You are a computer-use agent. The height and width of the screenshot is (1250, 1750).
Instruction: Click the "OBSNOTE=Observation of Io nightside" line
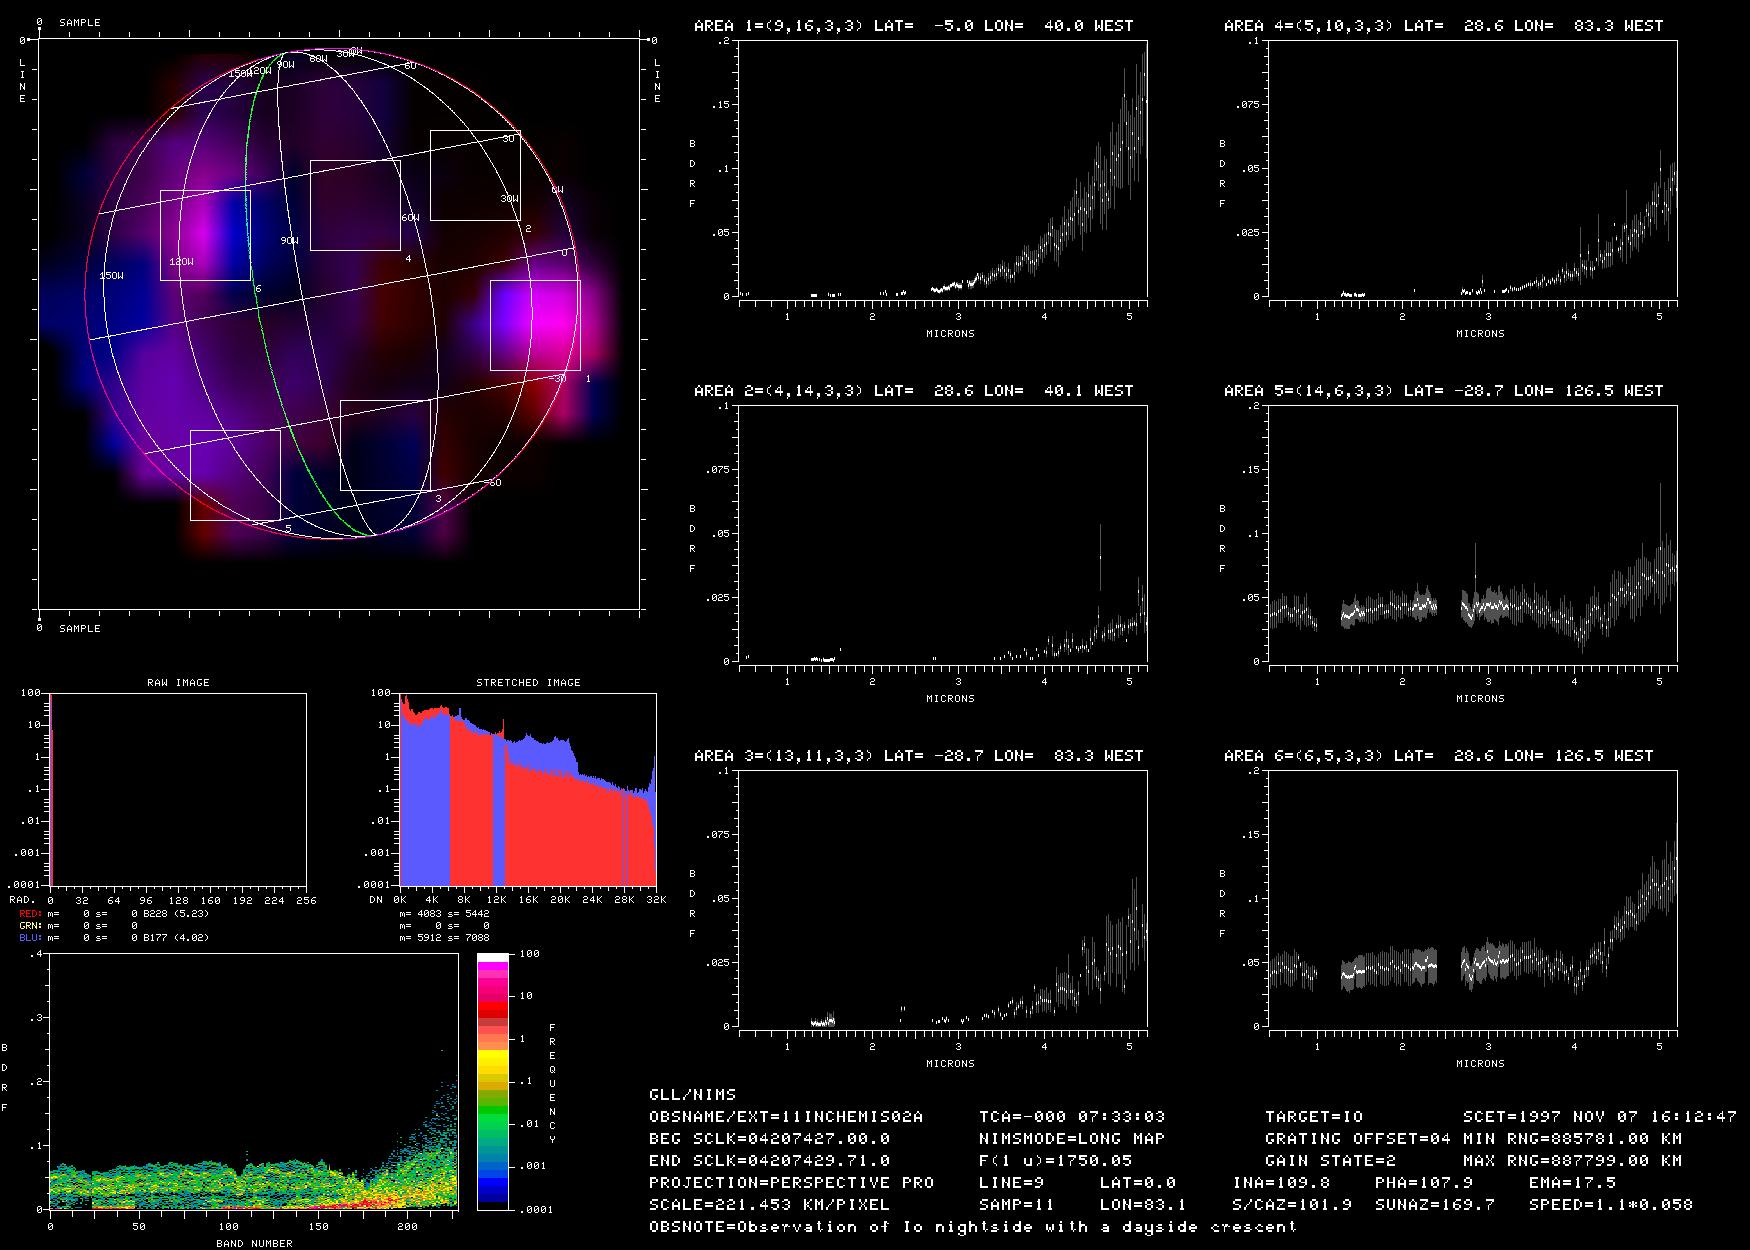[973, 1227]
